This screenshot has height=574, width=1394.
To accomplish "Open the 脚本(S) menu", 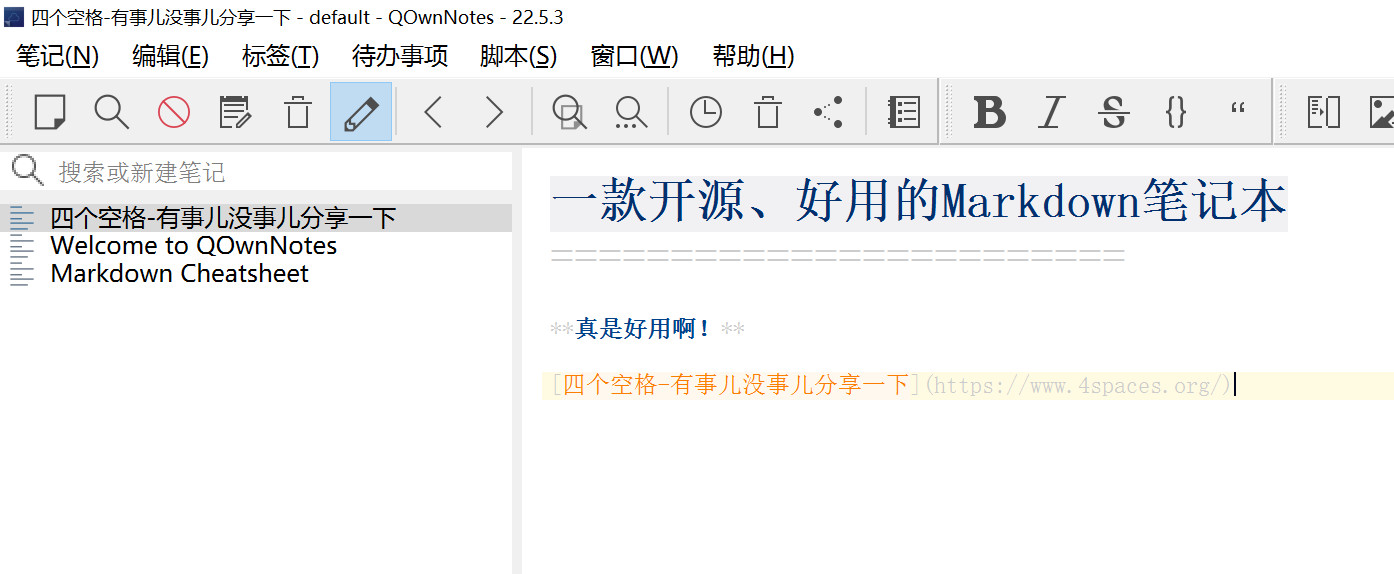I will 518,56.
